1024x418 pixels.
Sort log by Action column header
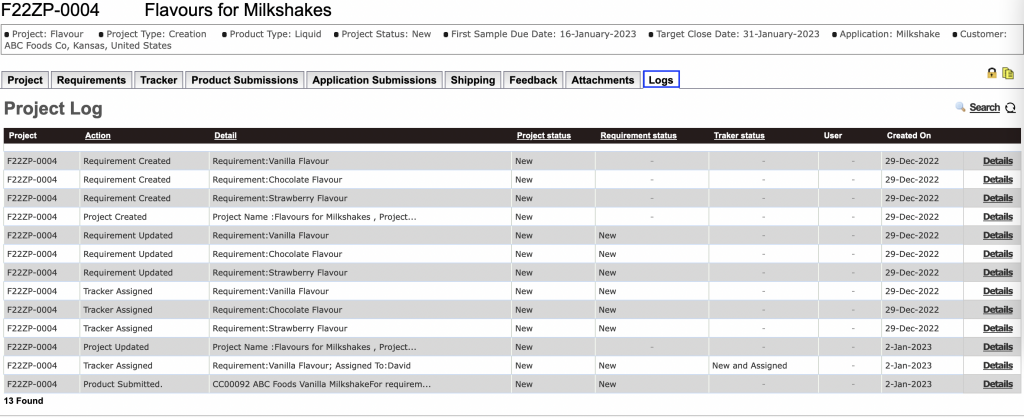tap(98, 136)
